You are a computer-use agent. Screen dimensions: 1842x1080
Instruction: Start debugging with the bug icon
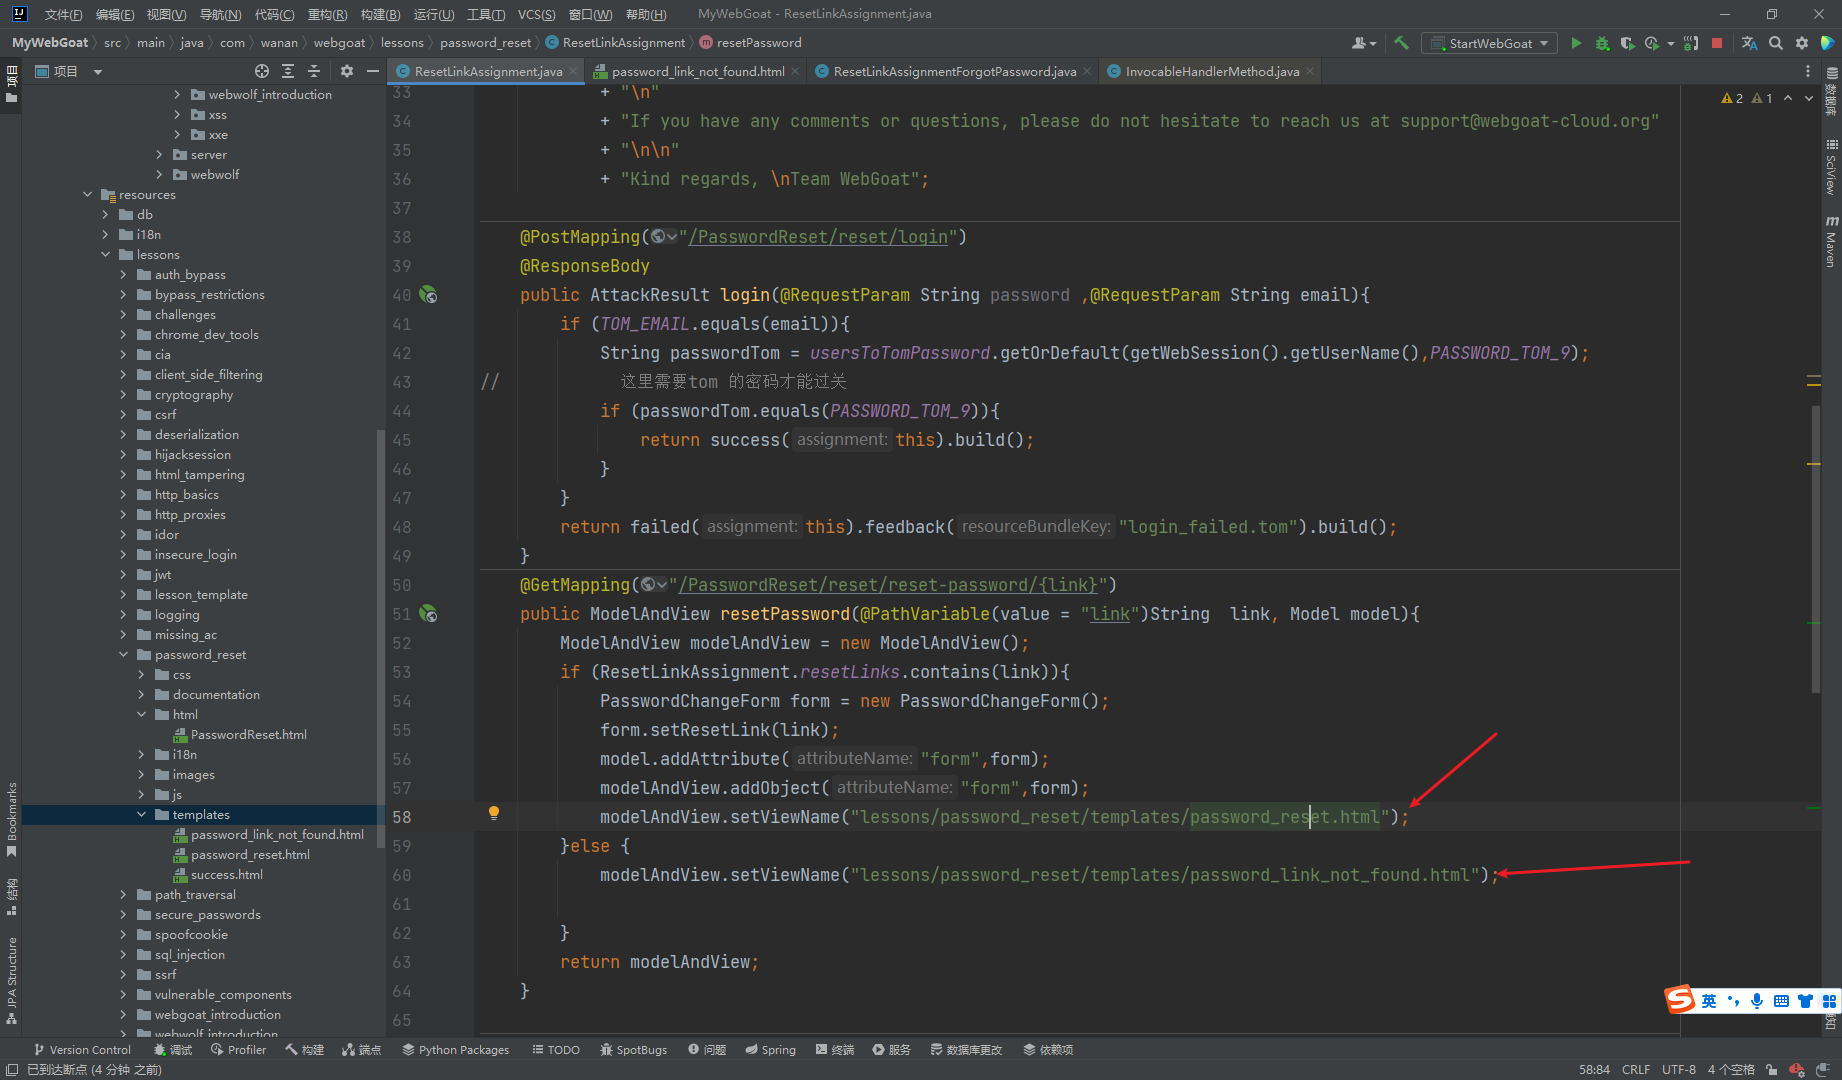1602,43
